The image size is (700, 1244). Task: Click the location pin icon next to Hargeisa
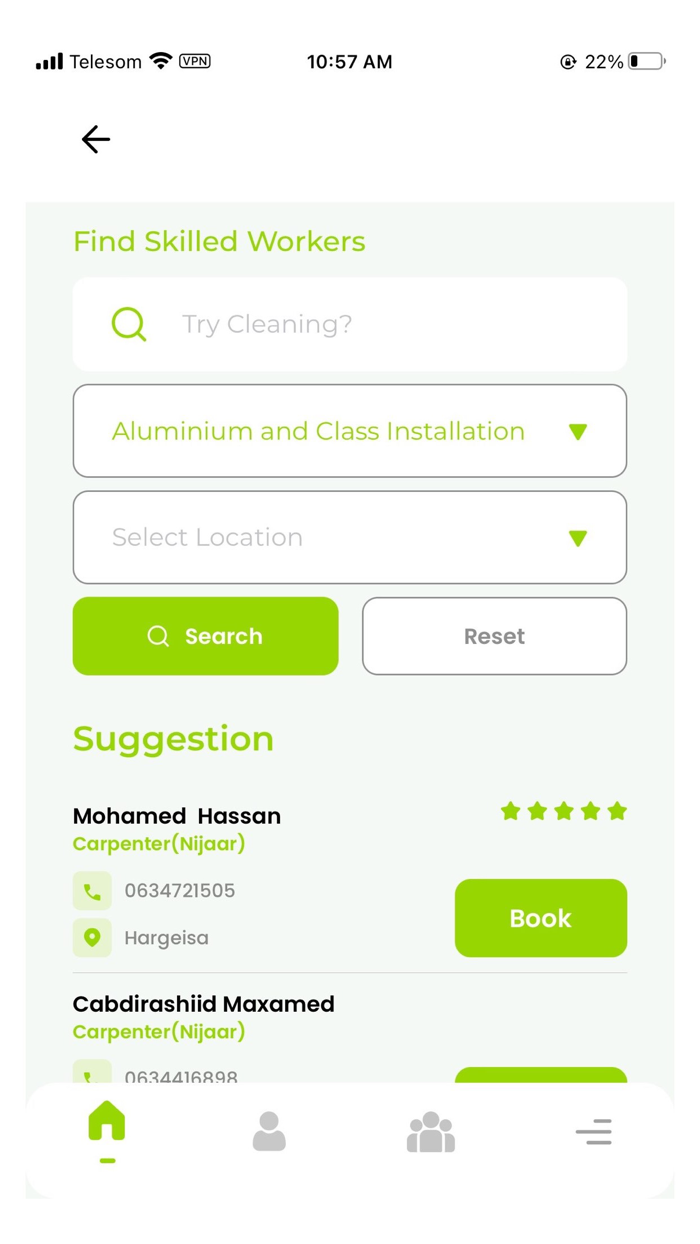(91, 937)
